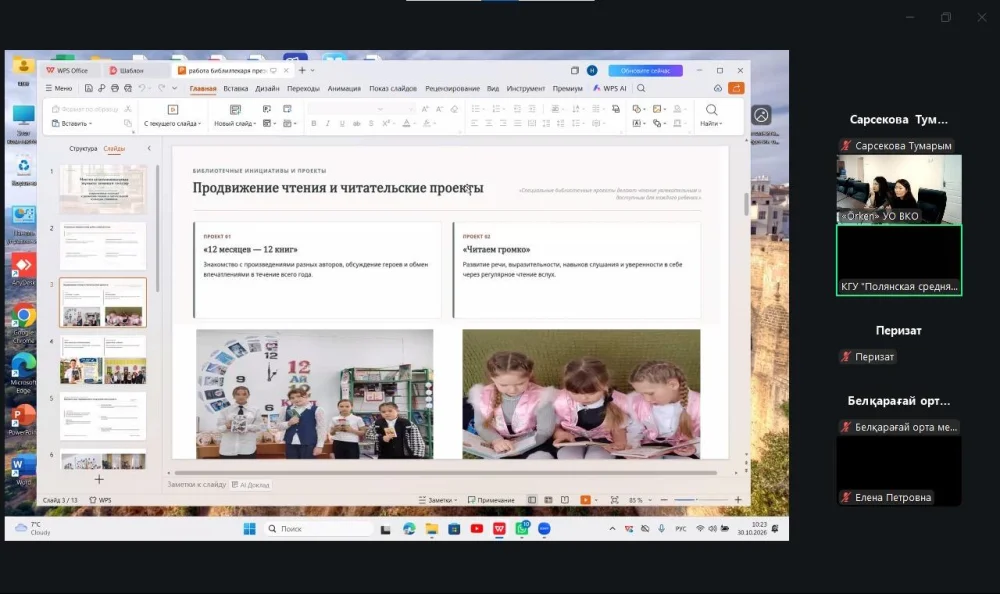Image resolution: width=1000 pixels, height=594 pixels.
Task: Open the 'WPS AI' tab
Action: click(x=610, y=88)
